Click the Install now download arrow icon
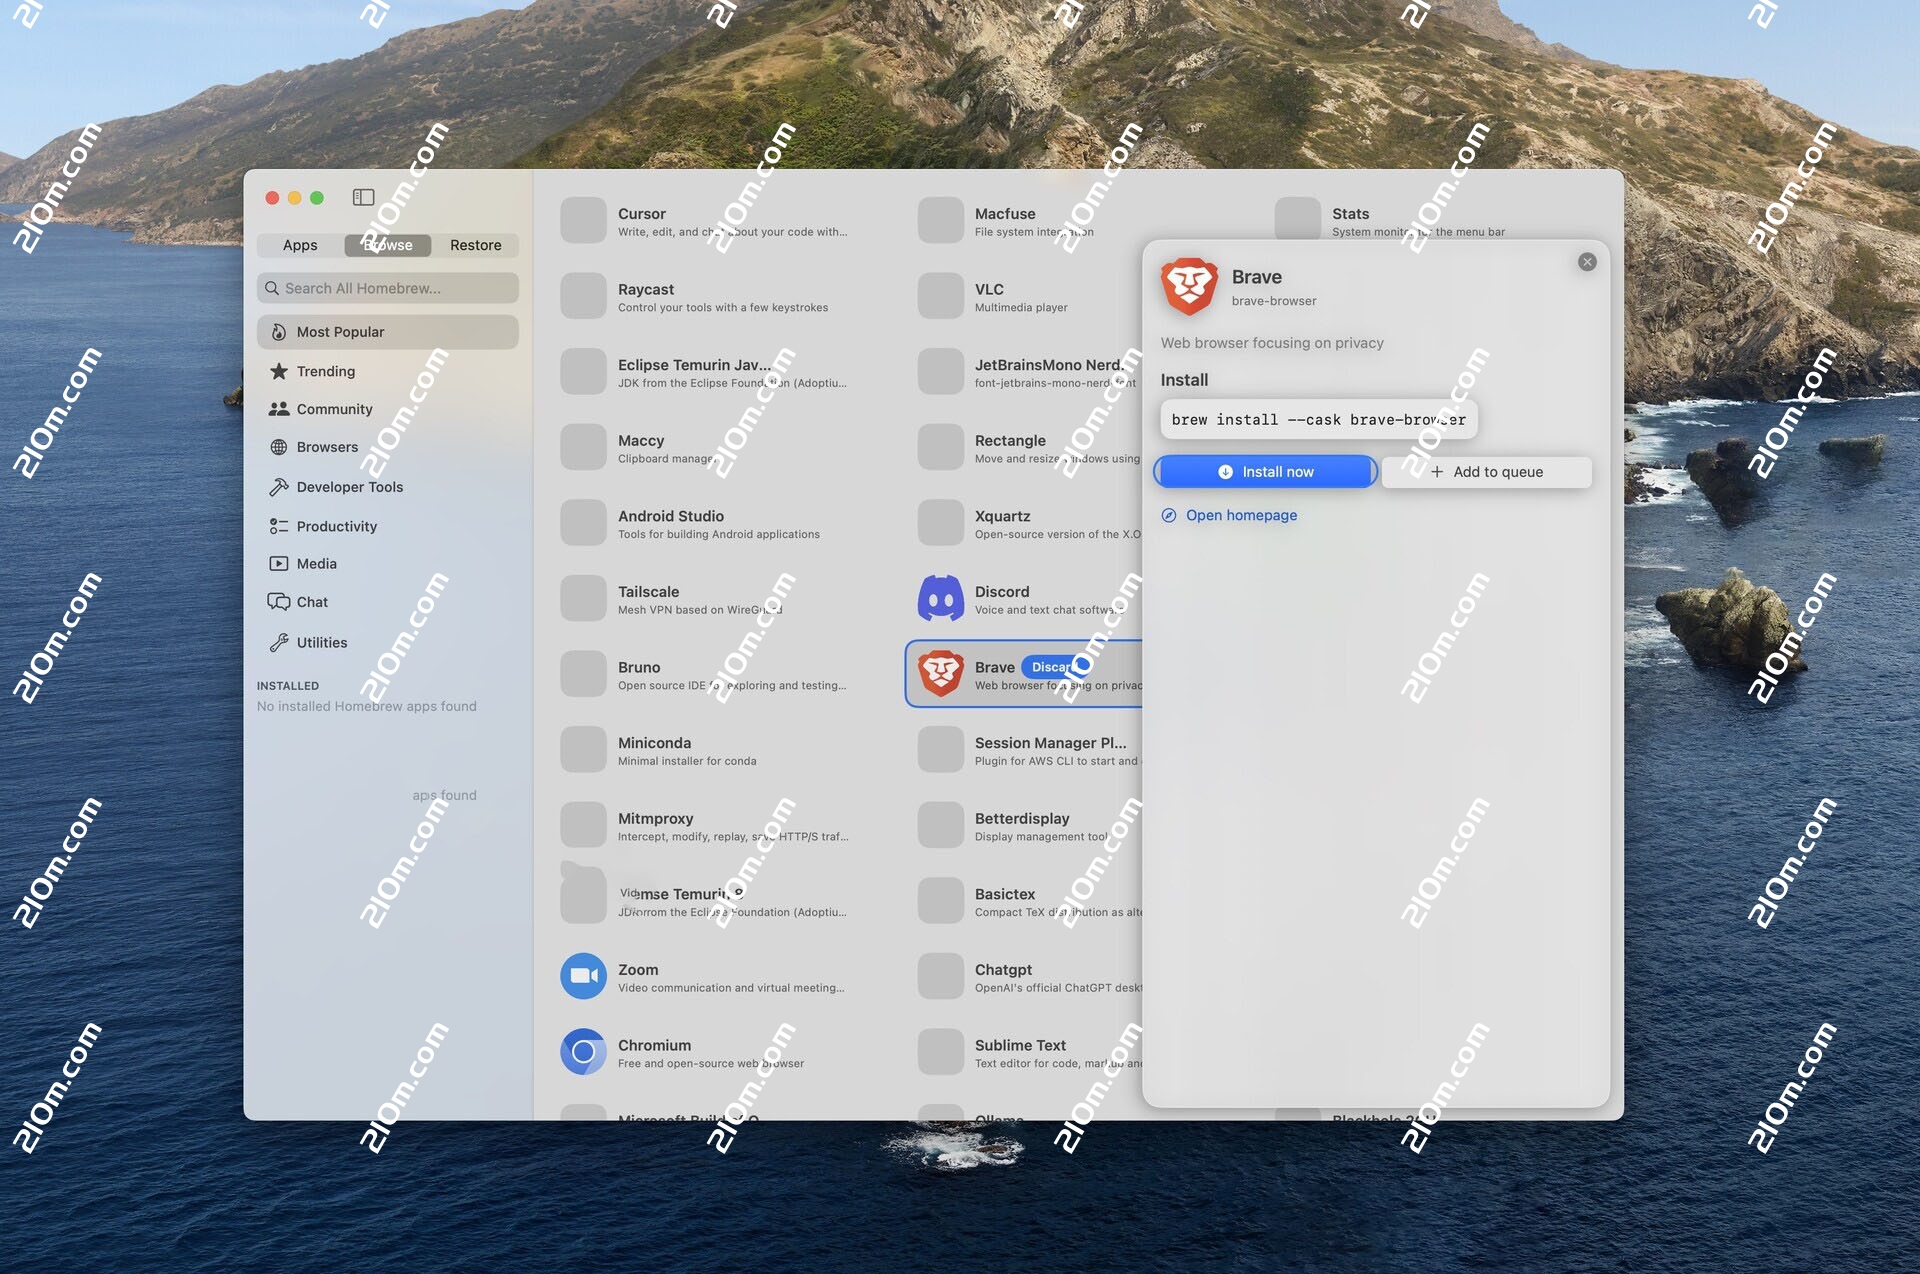The height and width of the screenshot is (1274, 1920). point(1225,472)
